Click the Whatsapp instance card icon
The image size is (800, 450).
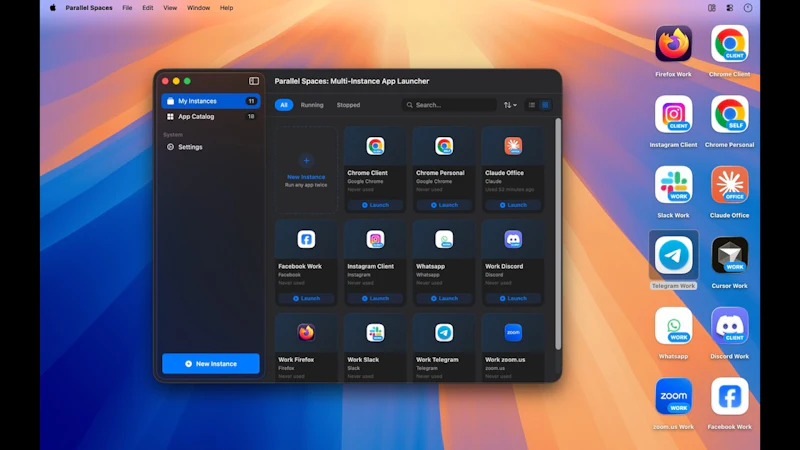pyautogui.click(x=444, y=239)
